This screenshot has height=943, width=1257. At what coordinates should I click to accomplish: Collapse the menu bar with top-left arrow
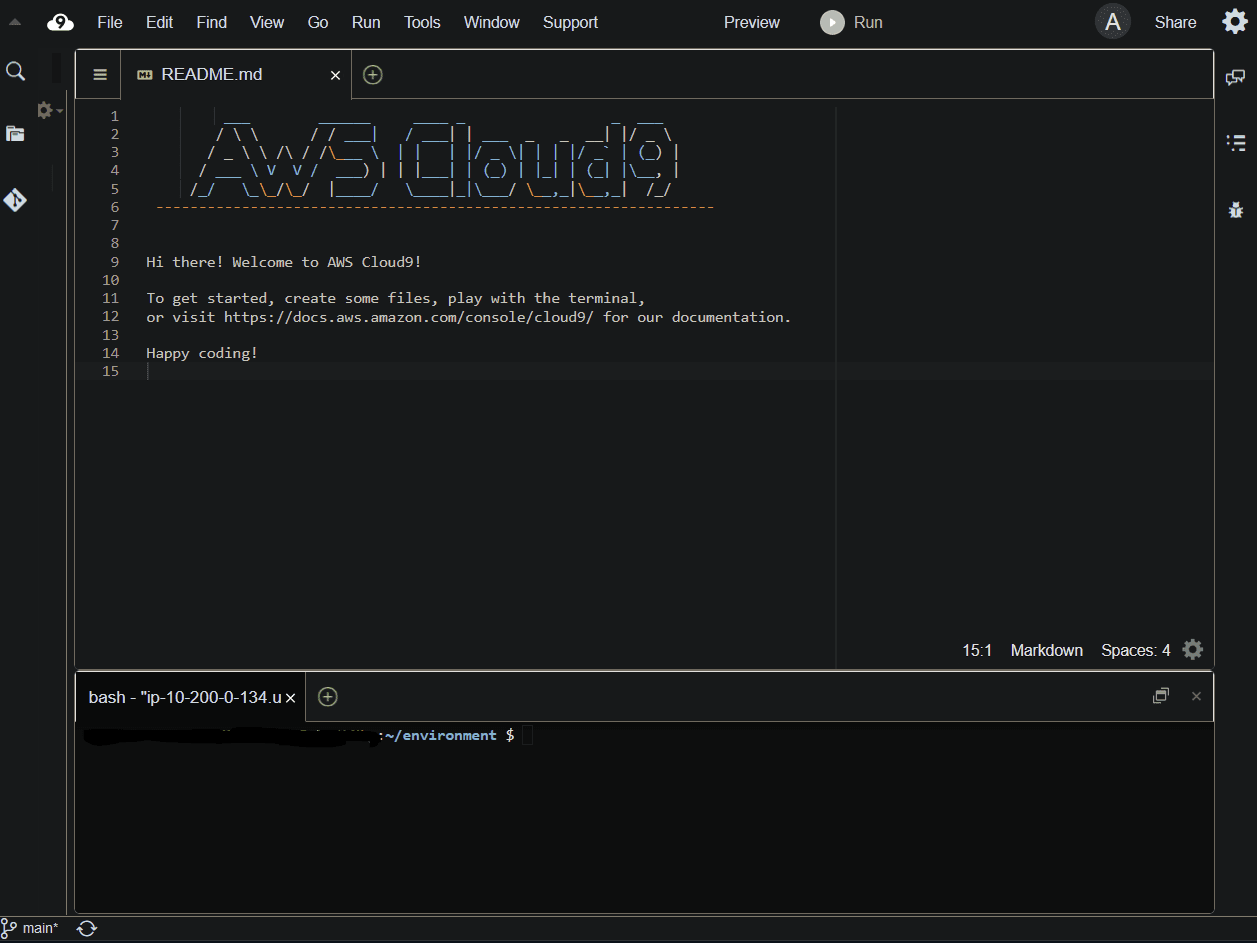15,22
